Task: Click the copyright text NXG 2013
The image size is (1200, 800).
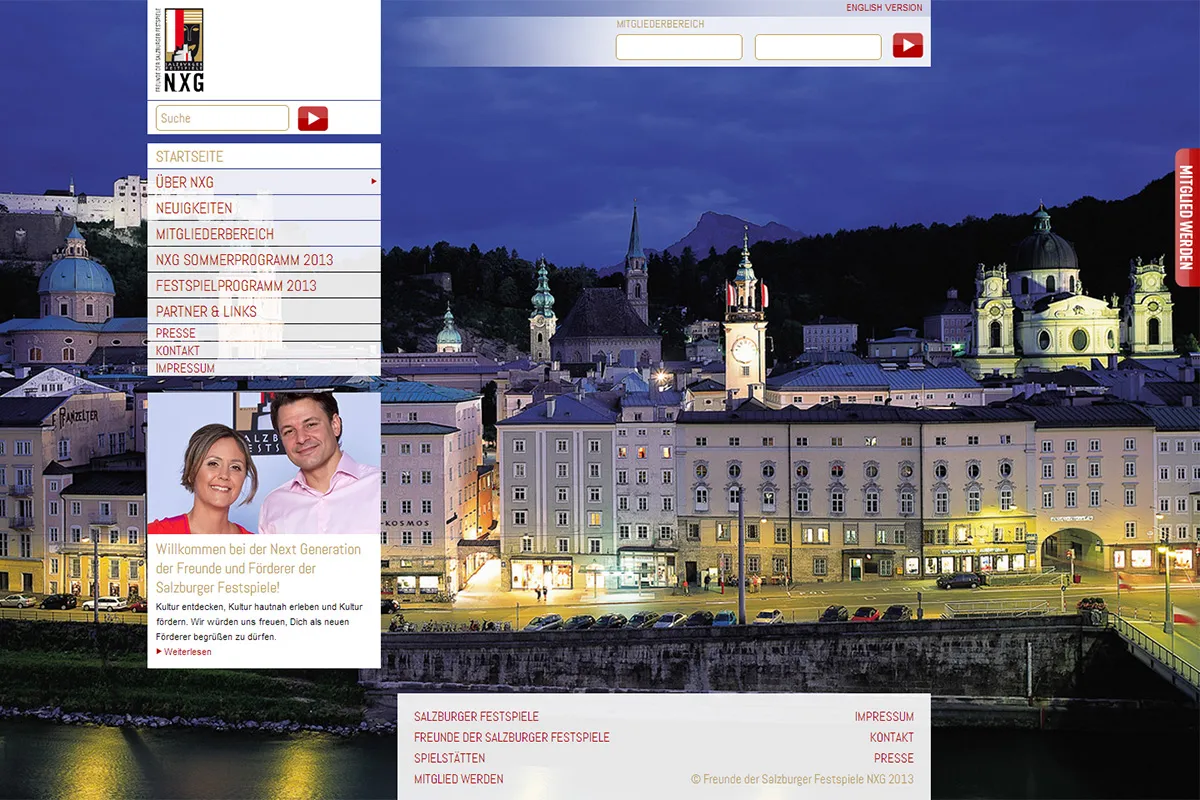Action: point(802,779)
